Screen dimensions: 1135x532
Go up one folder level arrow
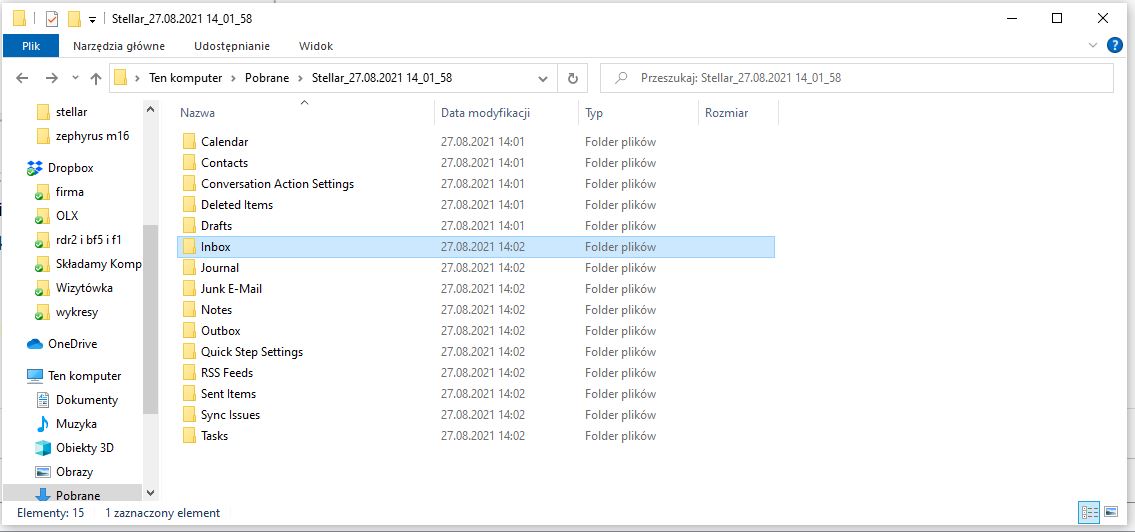96,78
